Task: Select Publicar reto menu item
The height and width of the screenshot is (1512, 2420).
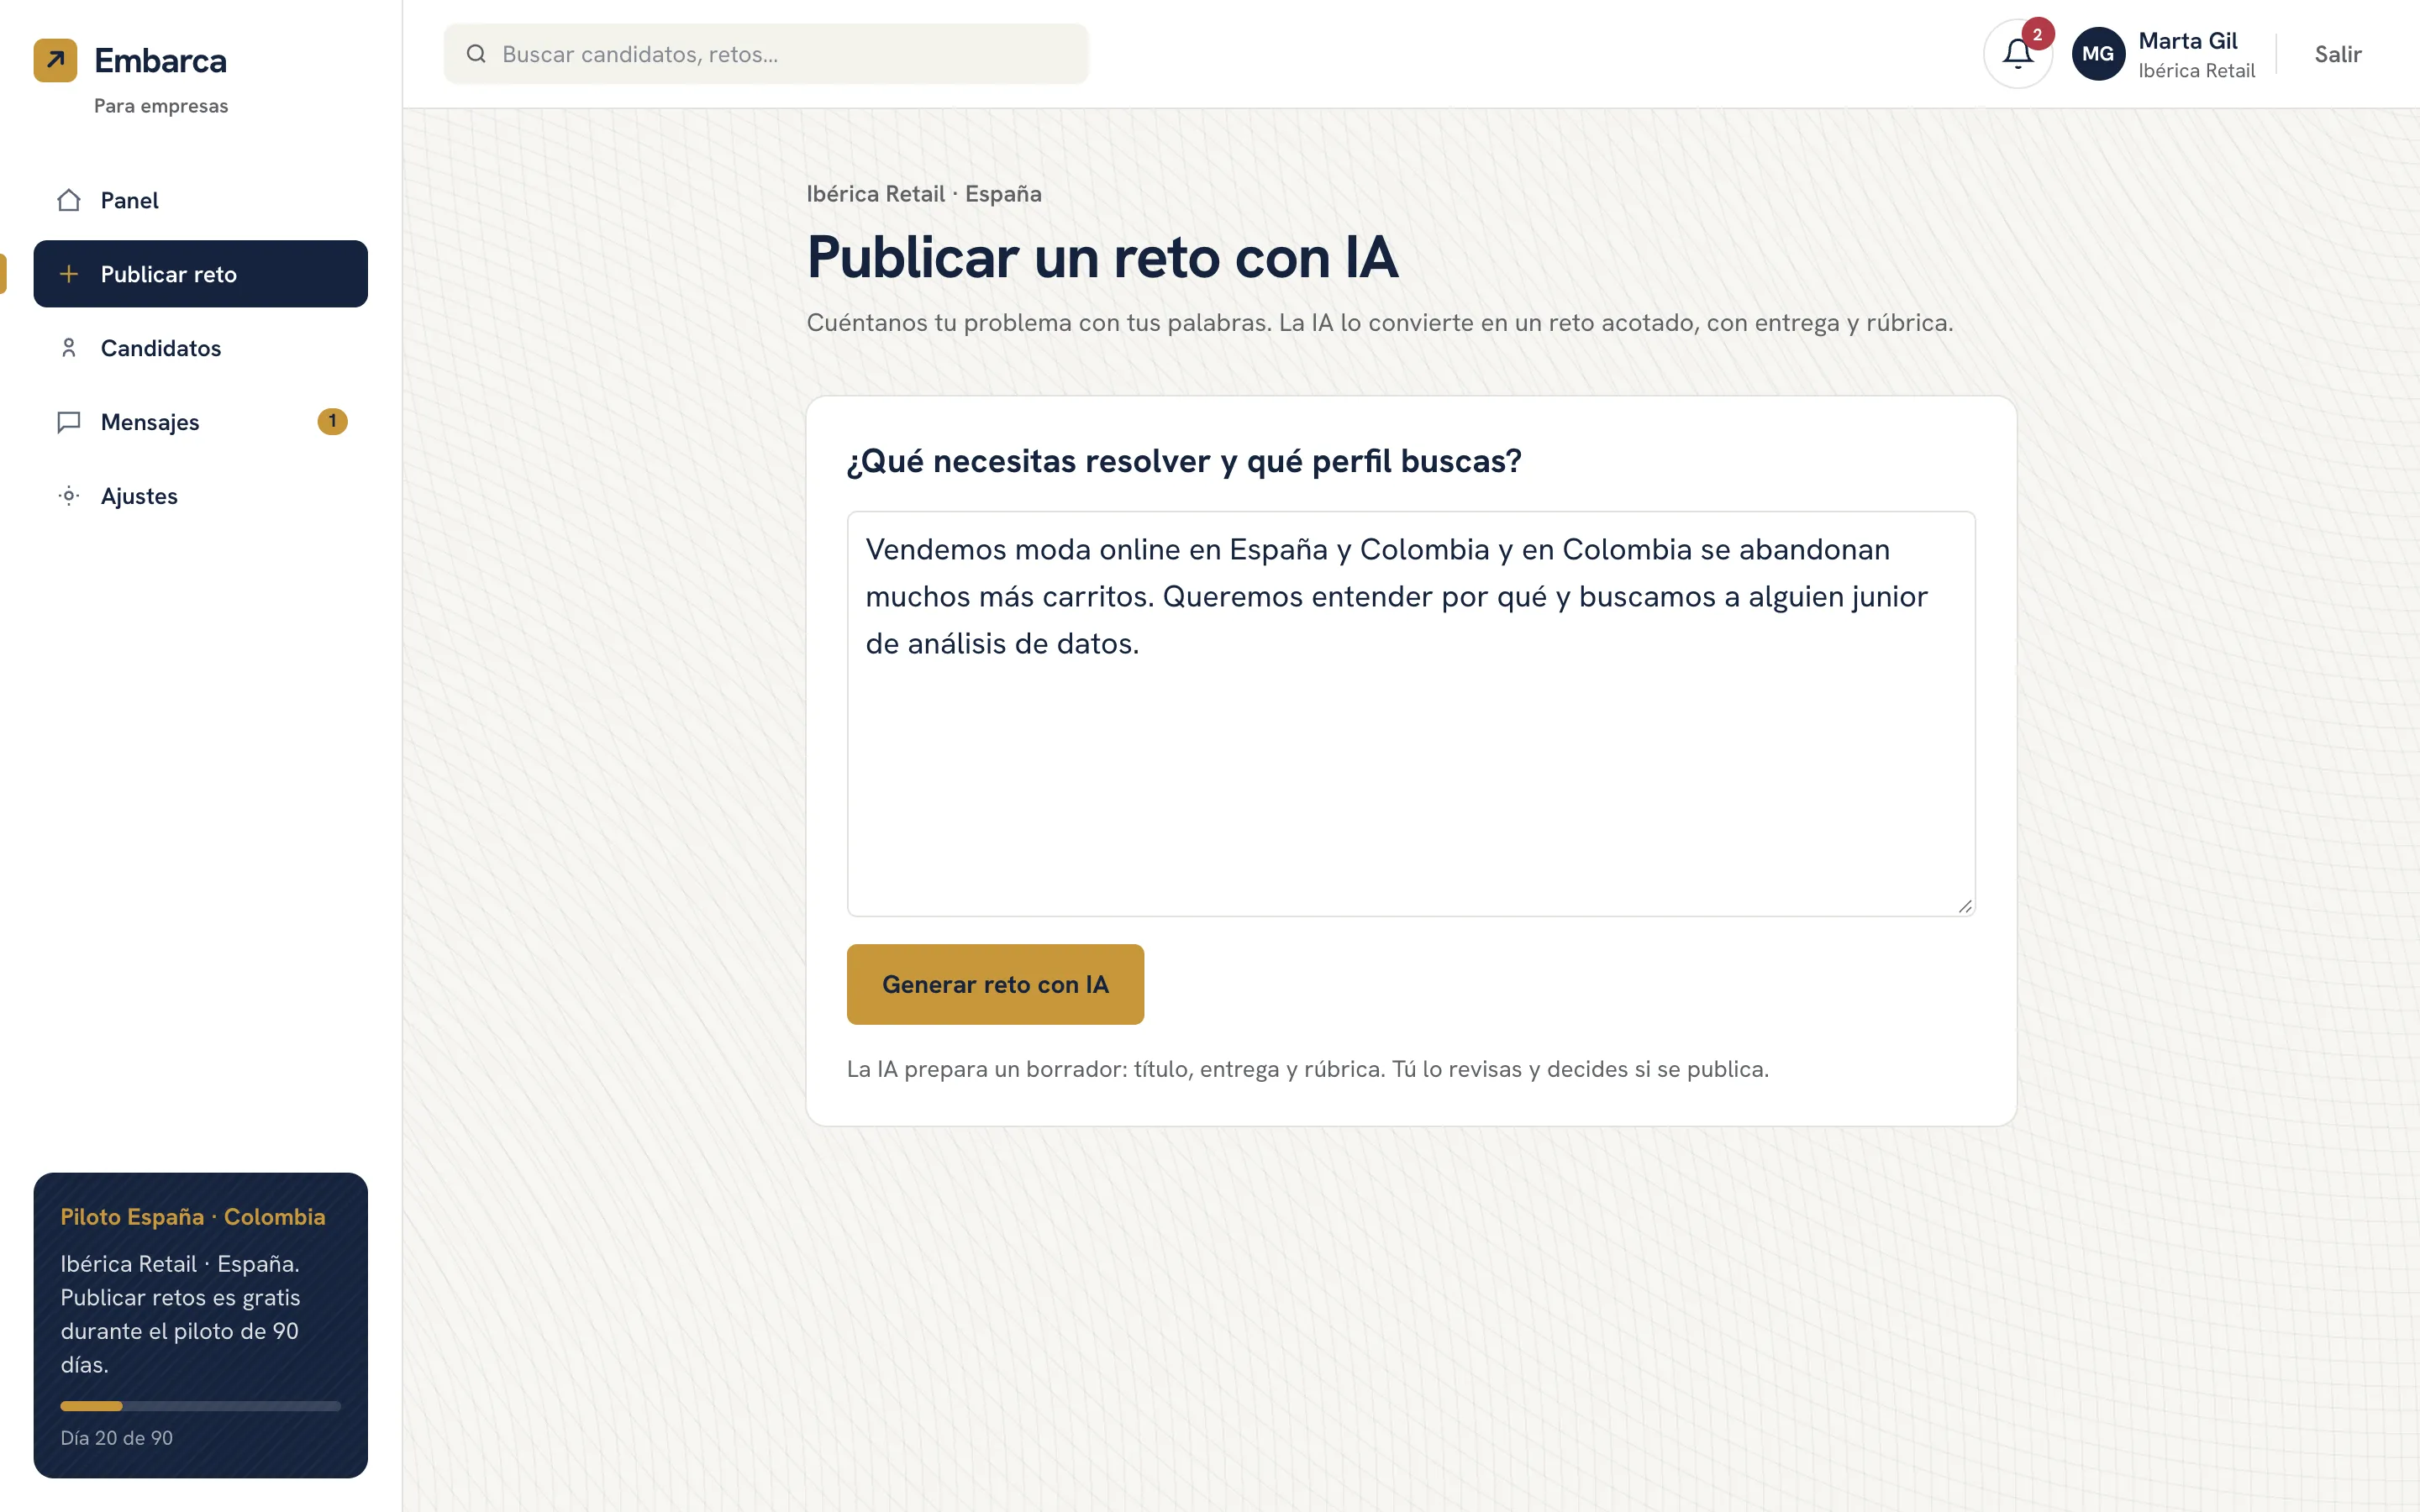Action: pyautogui.click(x=201, y=274)
